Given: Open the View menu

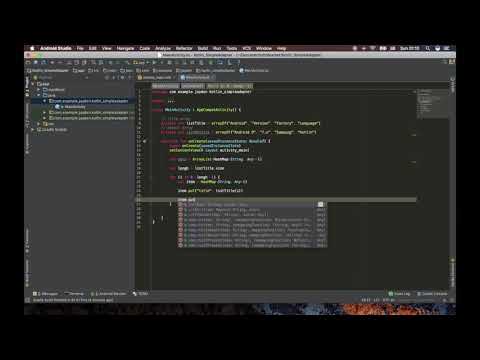Looking at the screenshot, I should 107,48.
